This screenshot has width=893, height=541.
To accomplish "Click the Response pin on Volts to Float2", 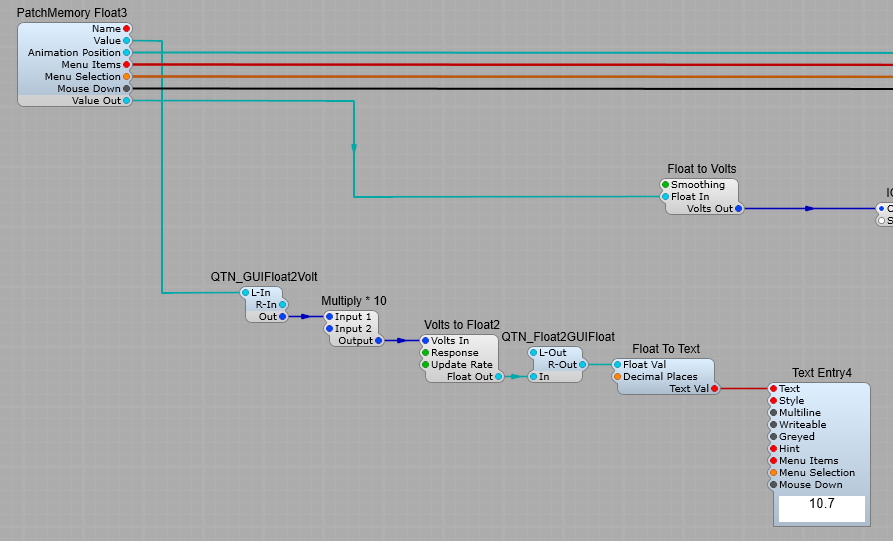I will (x=425, y=353).
